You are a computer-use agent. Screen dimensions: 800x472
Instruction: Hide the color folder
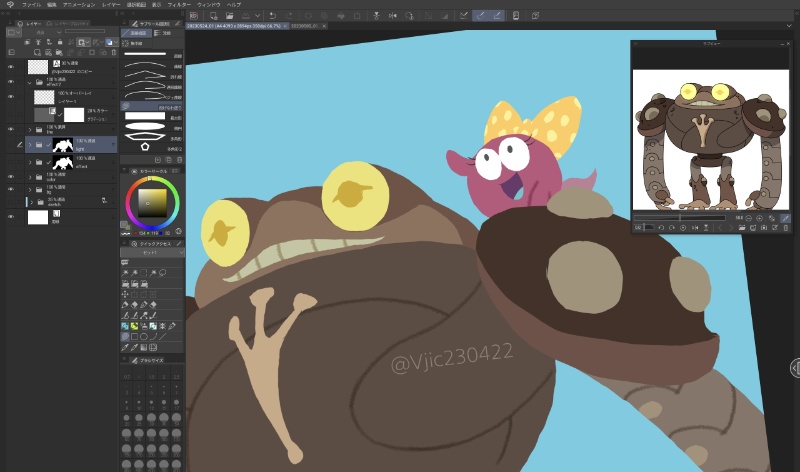coord(11,177)
